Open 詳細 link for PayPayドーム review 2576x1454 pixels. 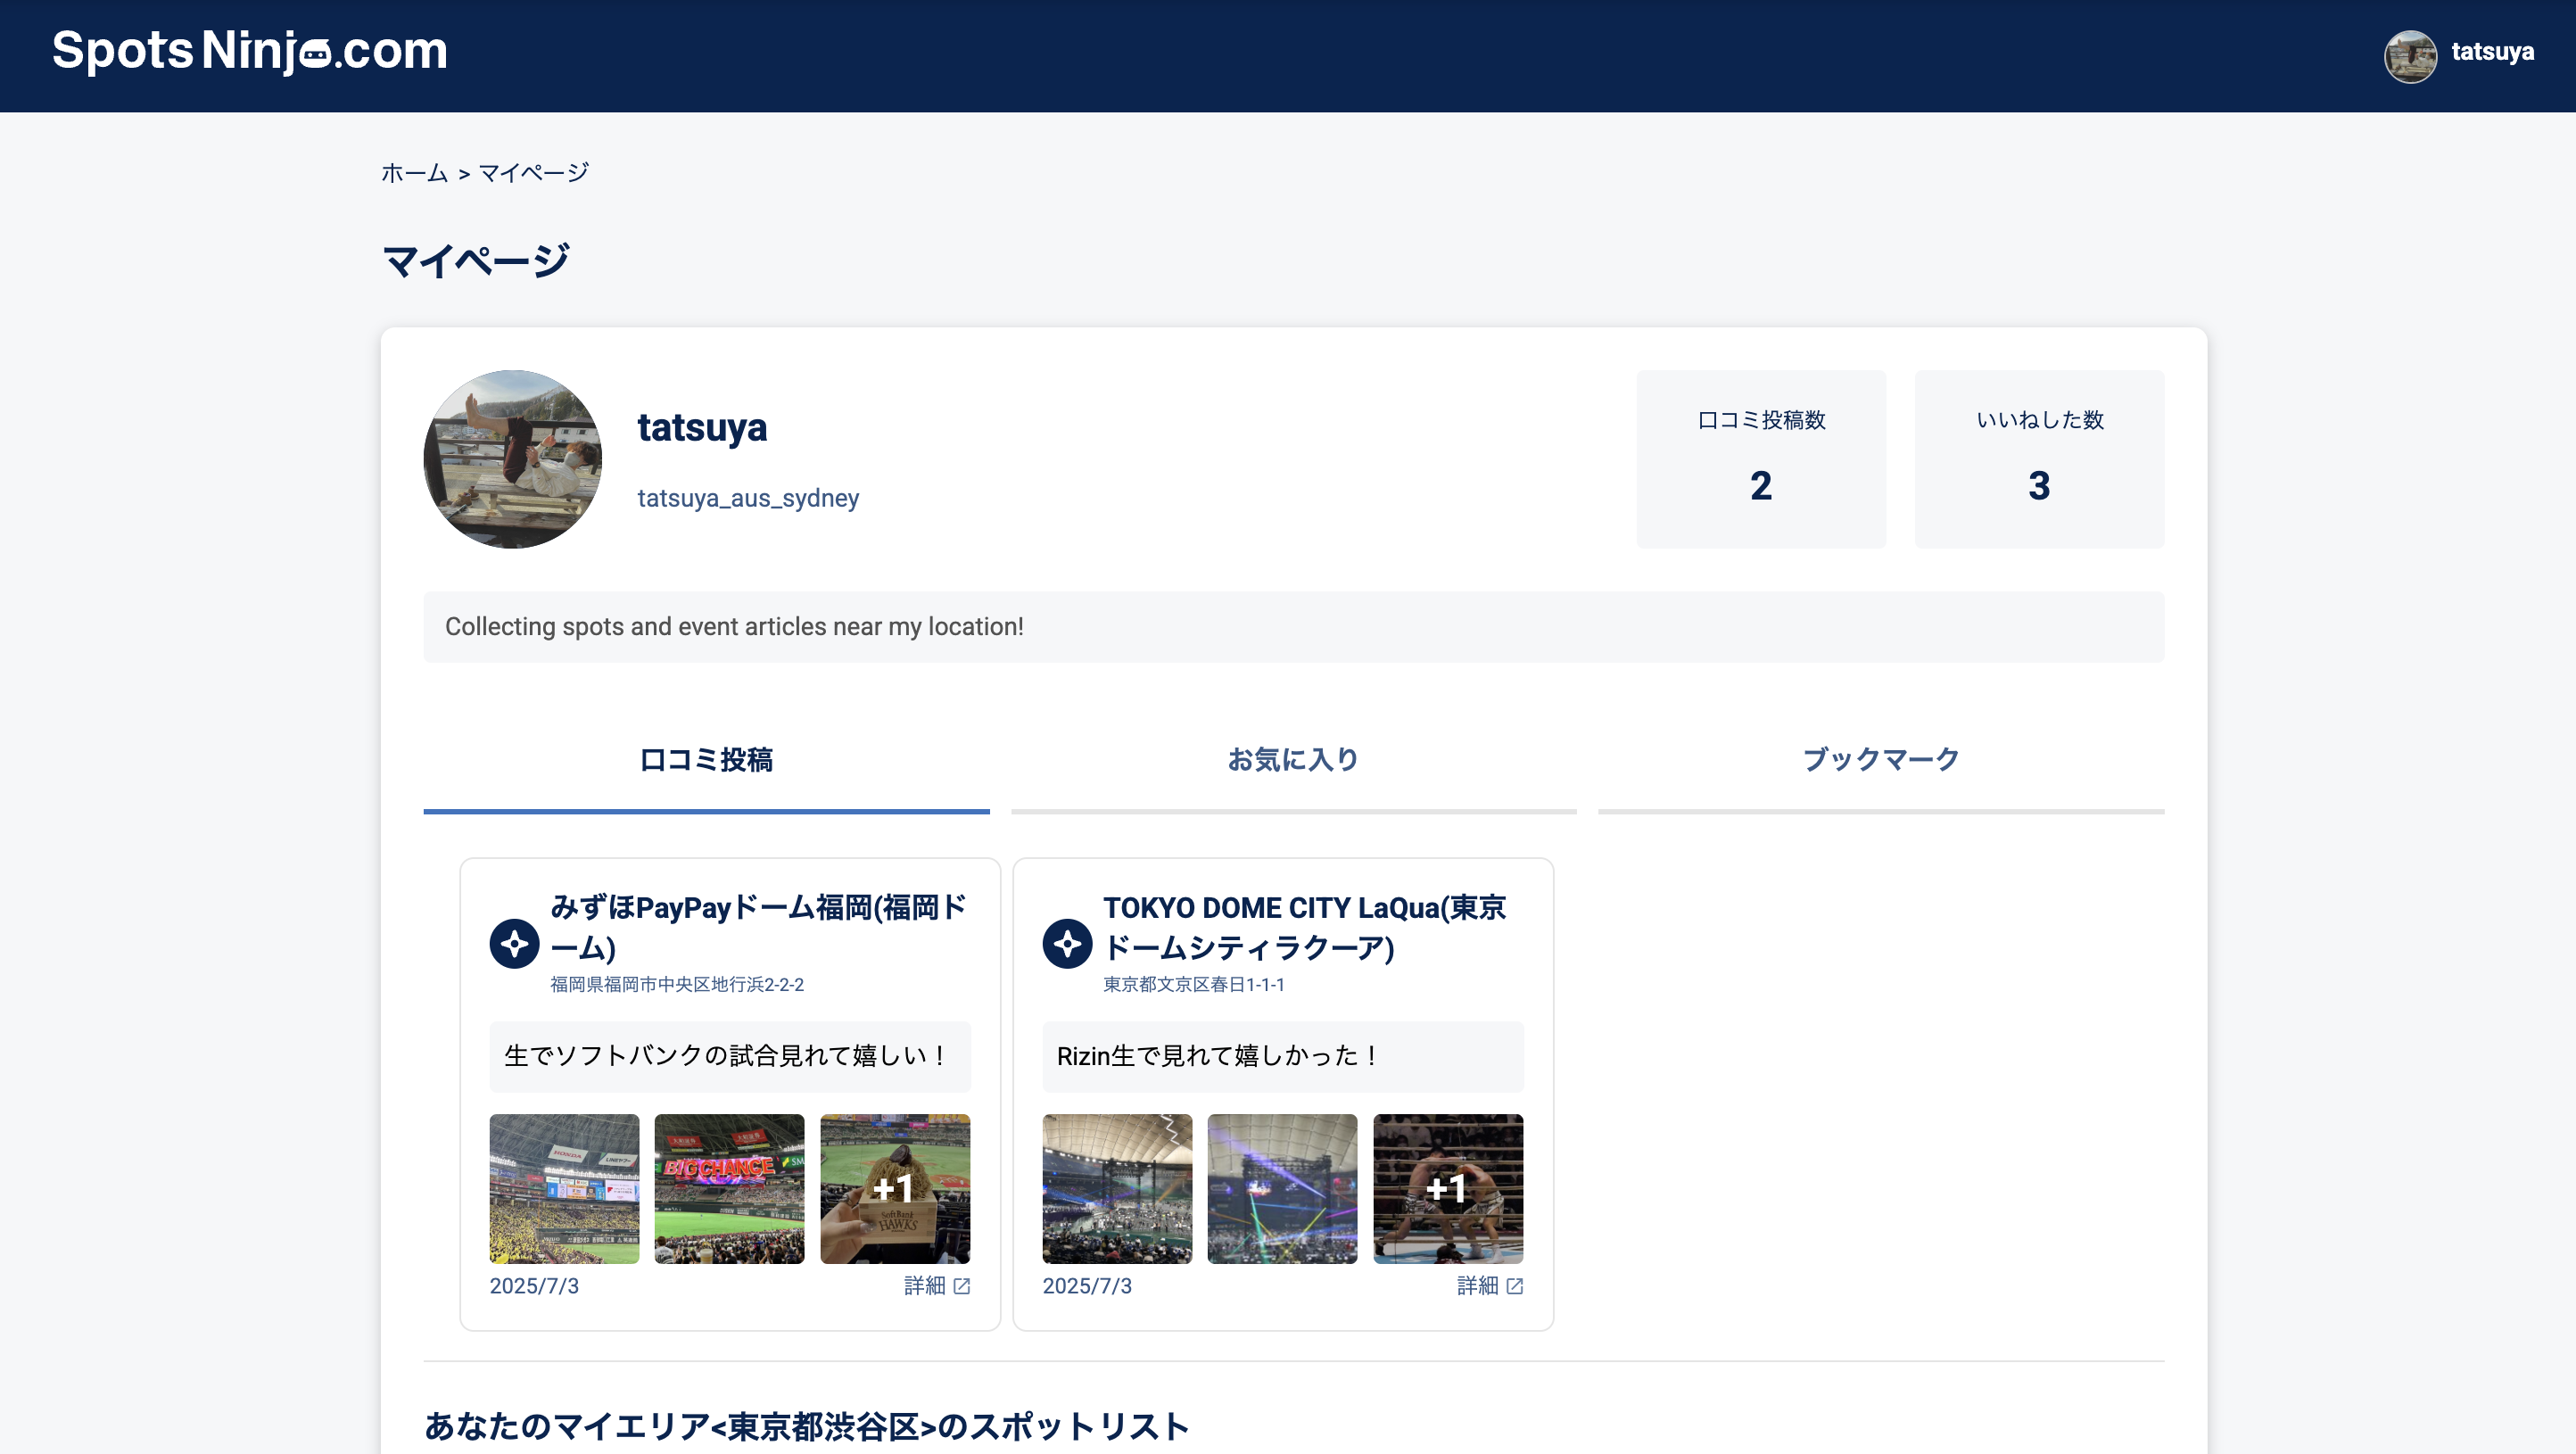[x=925, y=1286]
